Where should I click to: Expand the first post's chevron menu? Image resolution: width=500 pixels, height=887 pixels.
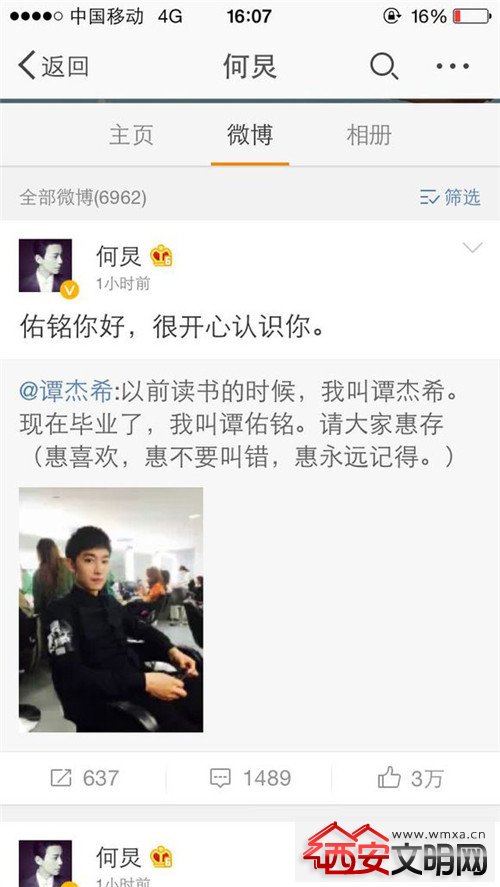472,247
